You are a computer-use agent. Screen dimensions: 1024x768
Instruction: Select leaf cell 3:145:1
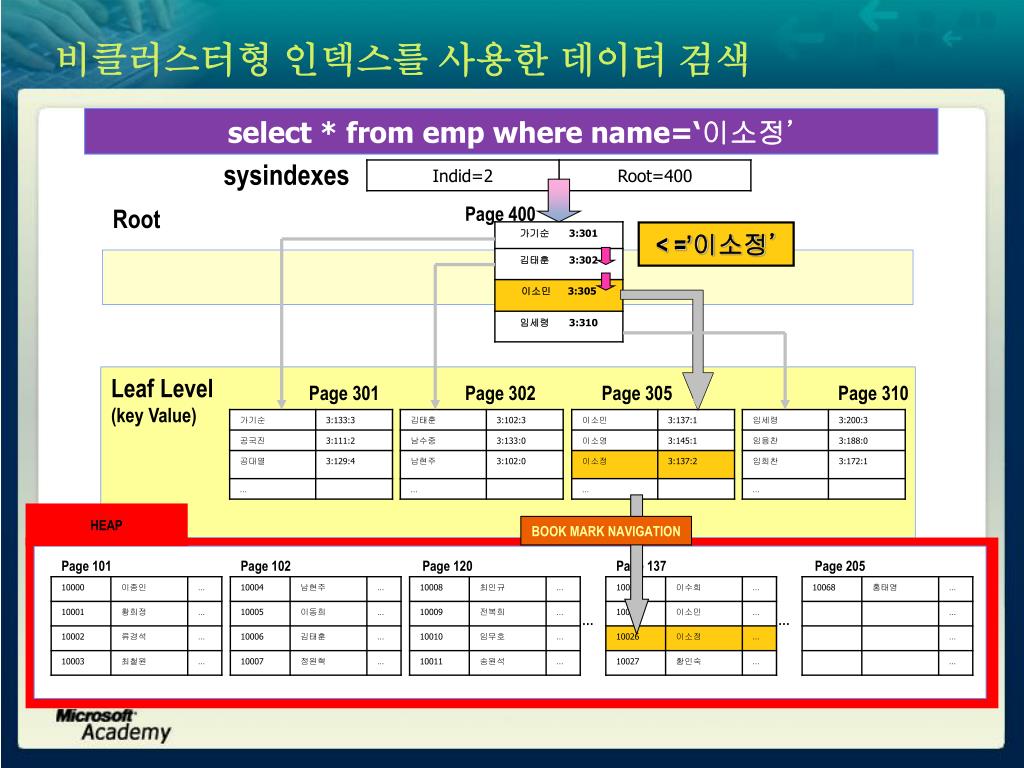[x=695, y=440]
